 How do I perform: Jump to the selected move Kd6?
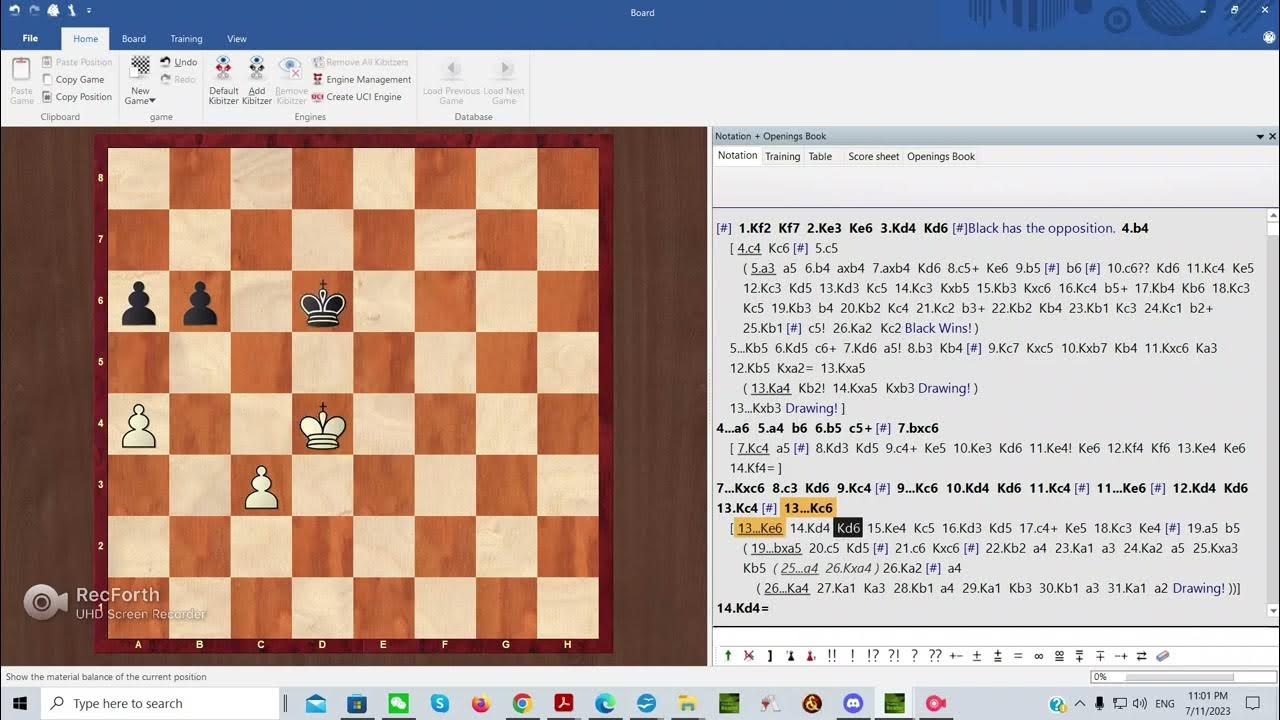coord(848,528)
